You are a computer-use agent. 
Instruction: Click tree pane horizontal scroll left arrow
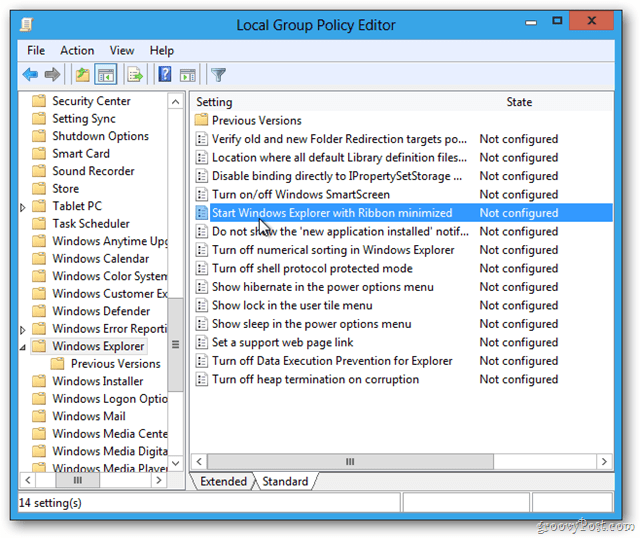pos(27,480)
